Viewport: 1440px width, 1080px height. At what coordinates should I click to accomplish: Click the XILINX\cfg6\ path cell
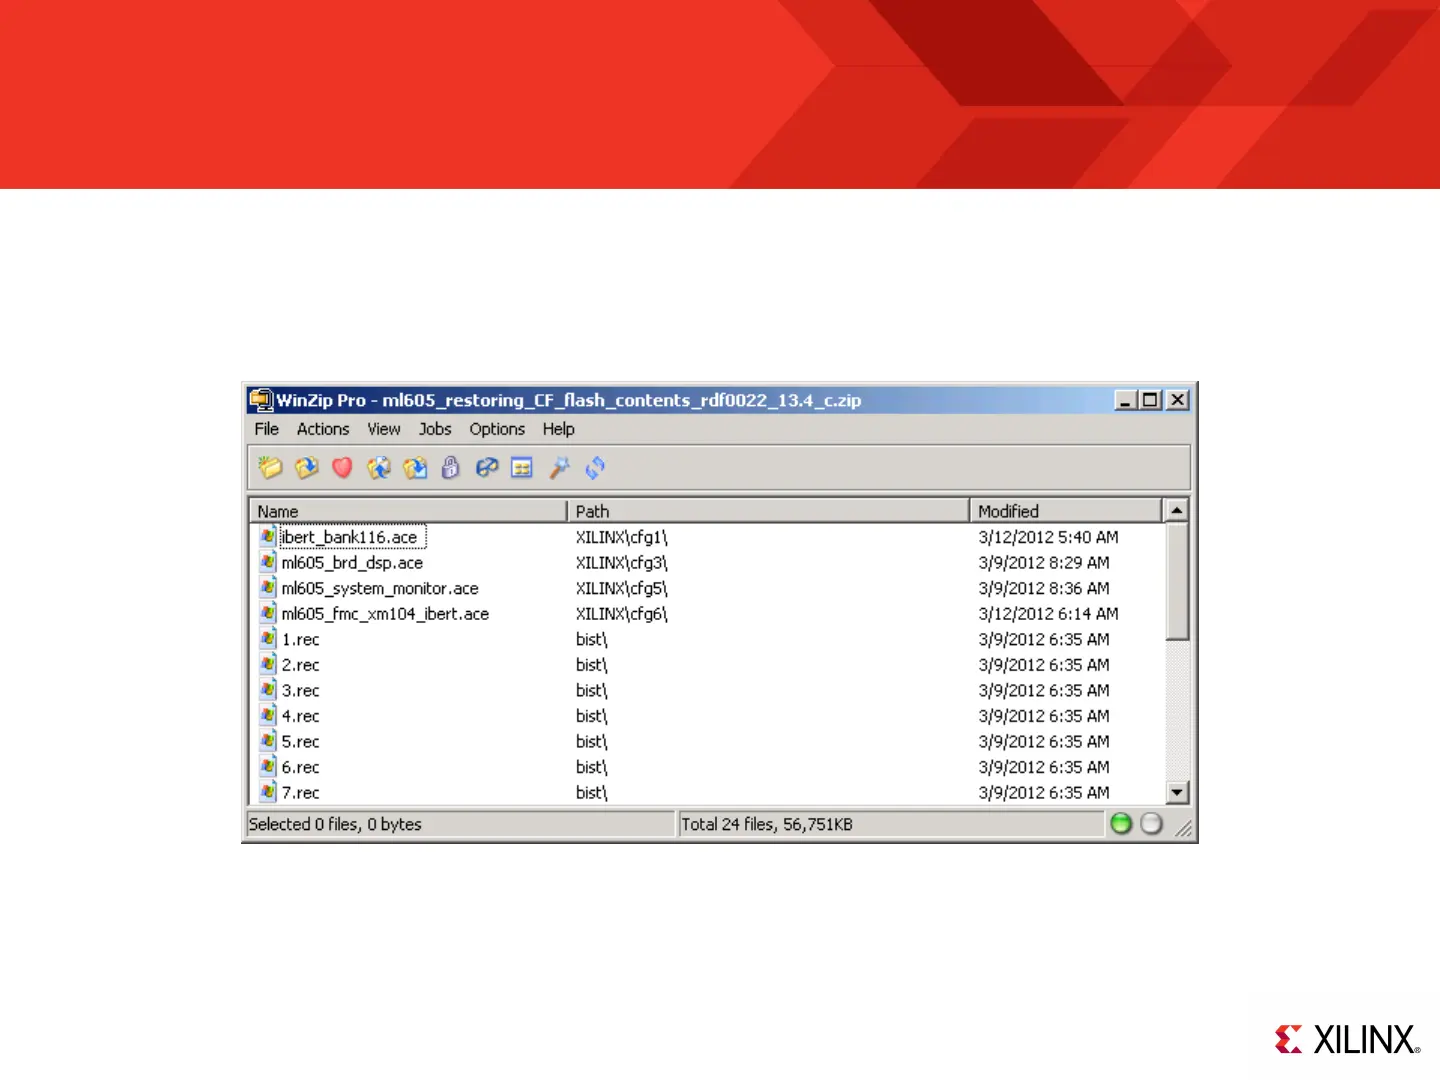621,613
